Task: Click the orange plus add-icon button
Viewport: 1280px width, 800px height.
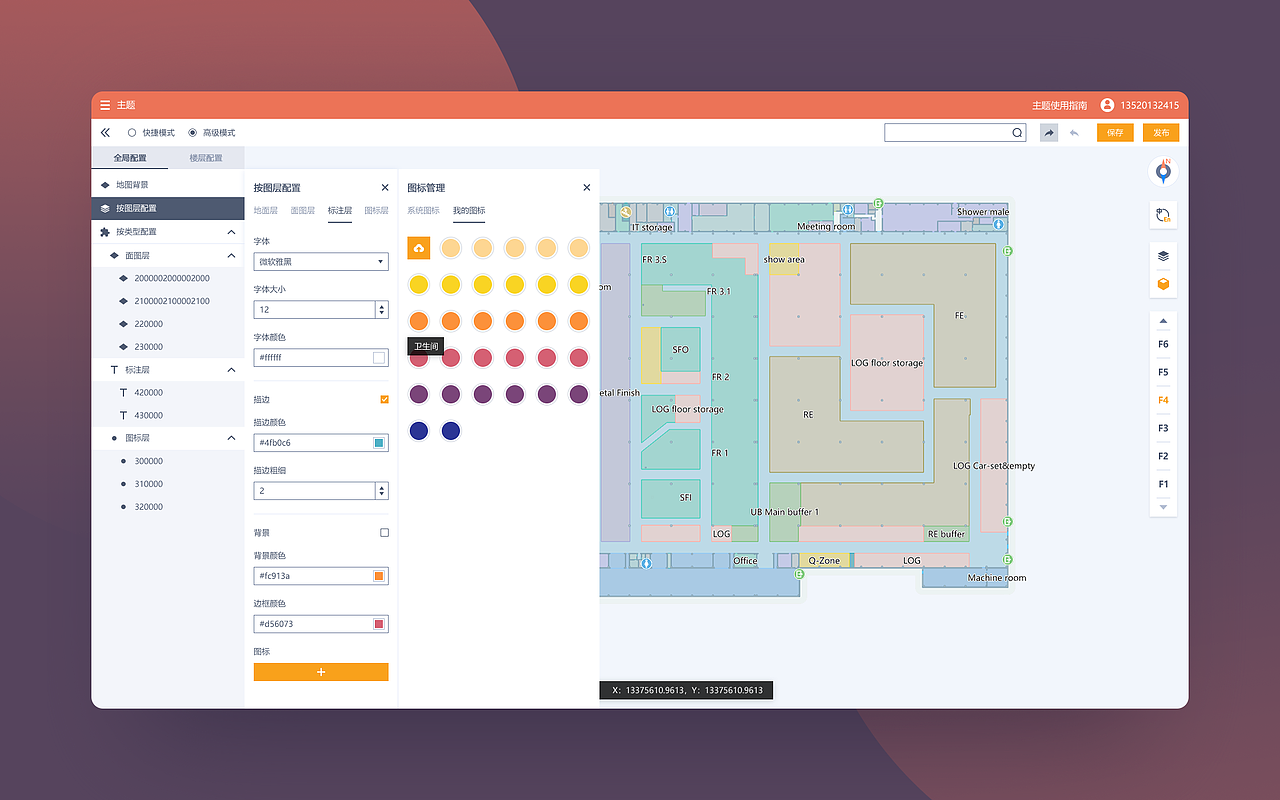Action: point(321,672)
